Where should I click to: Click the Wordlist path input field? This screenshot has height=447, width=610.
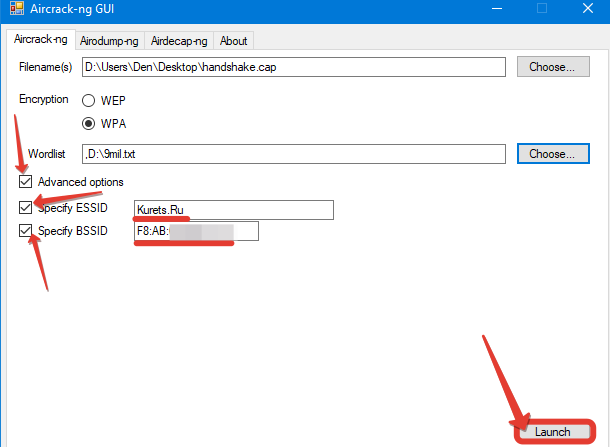[294, 154]
